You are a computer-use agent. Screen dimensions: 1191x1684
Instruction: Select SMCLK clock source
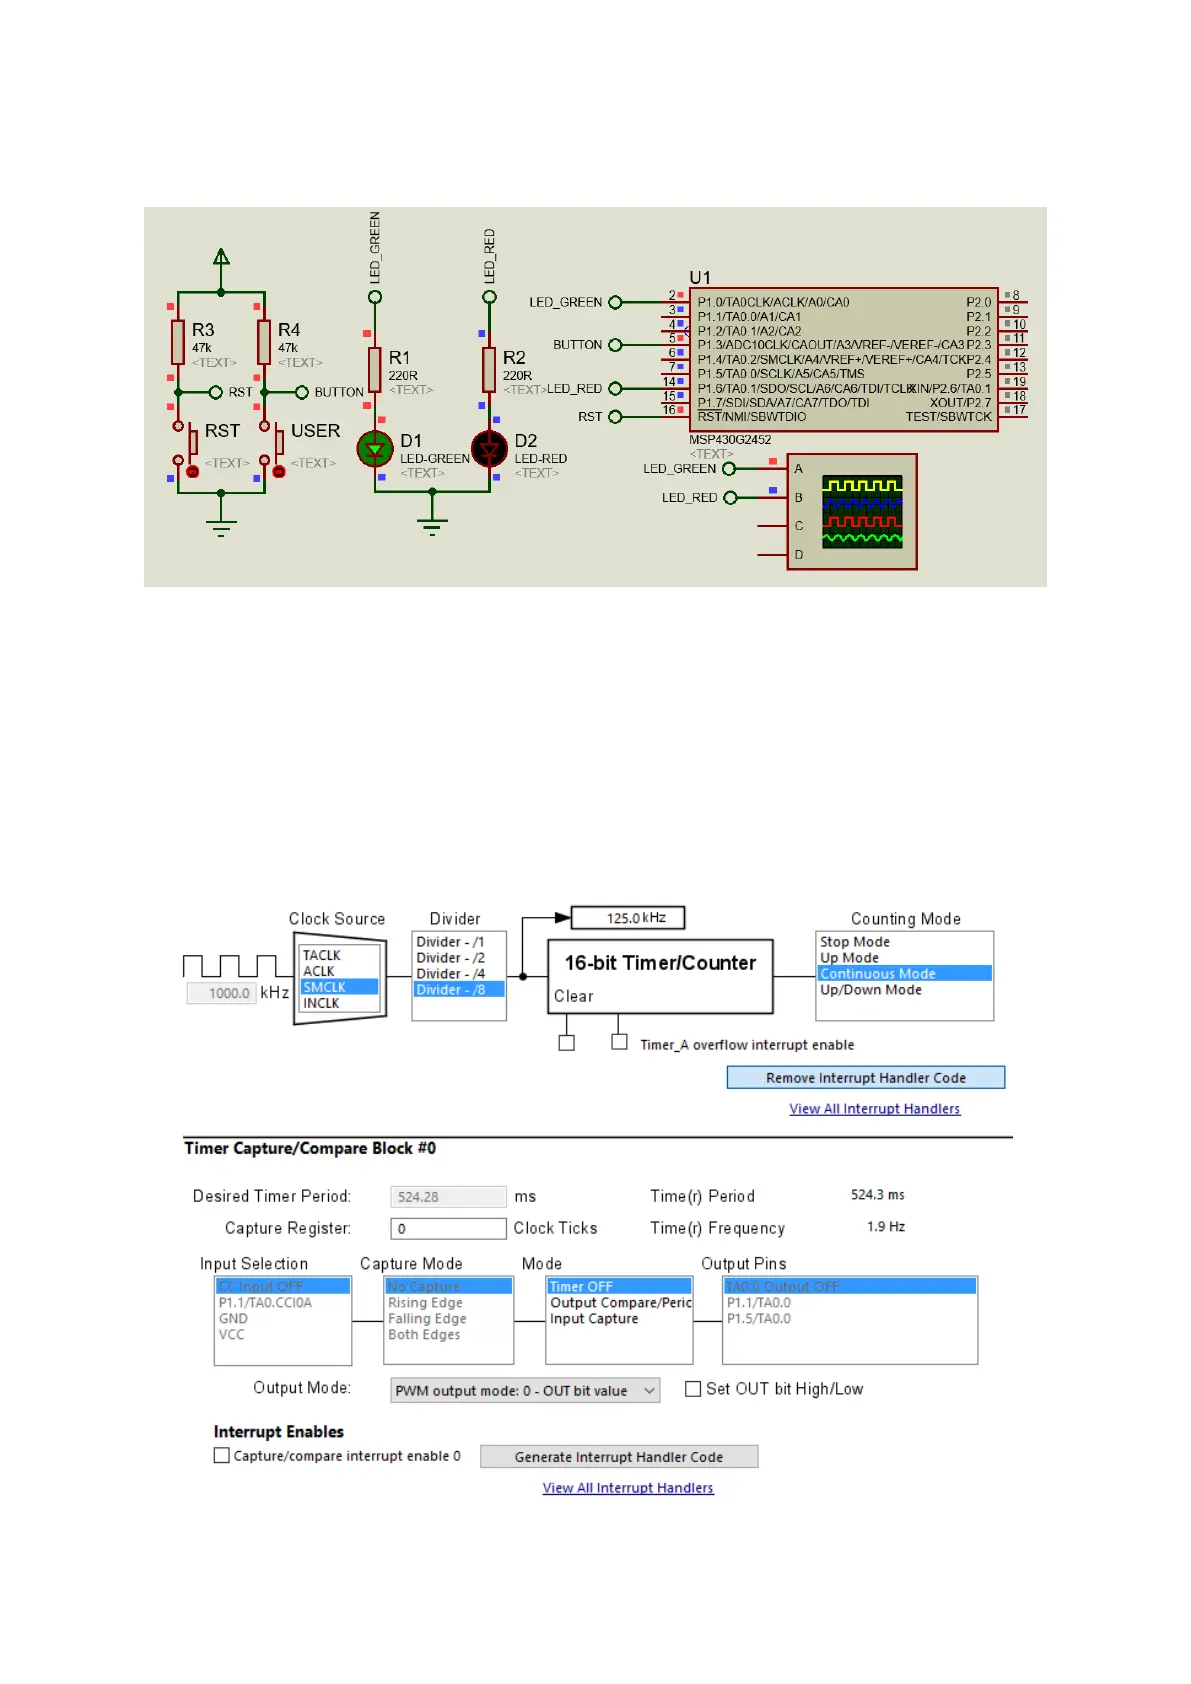click(340, 987)
